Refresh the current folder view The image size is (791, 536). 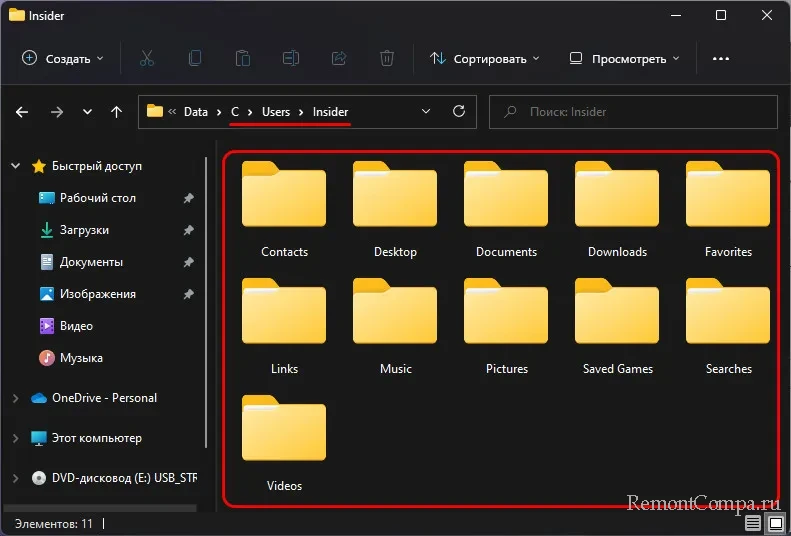click(x=459, y=112)
